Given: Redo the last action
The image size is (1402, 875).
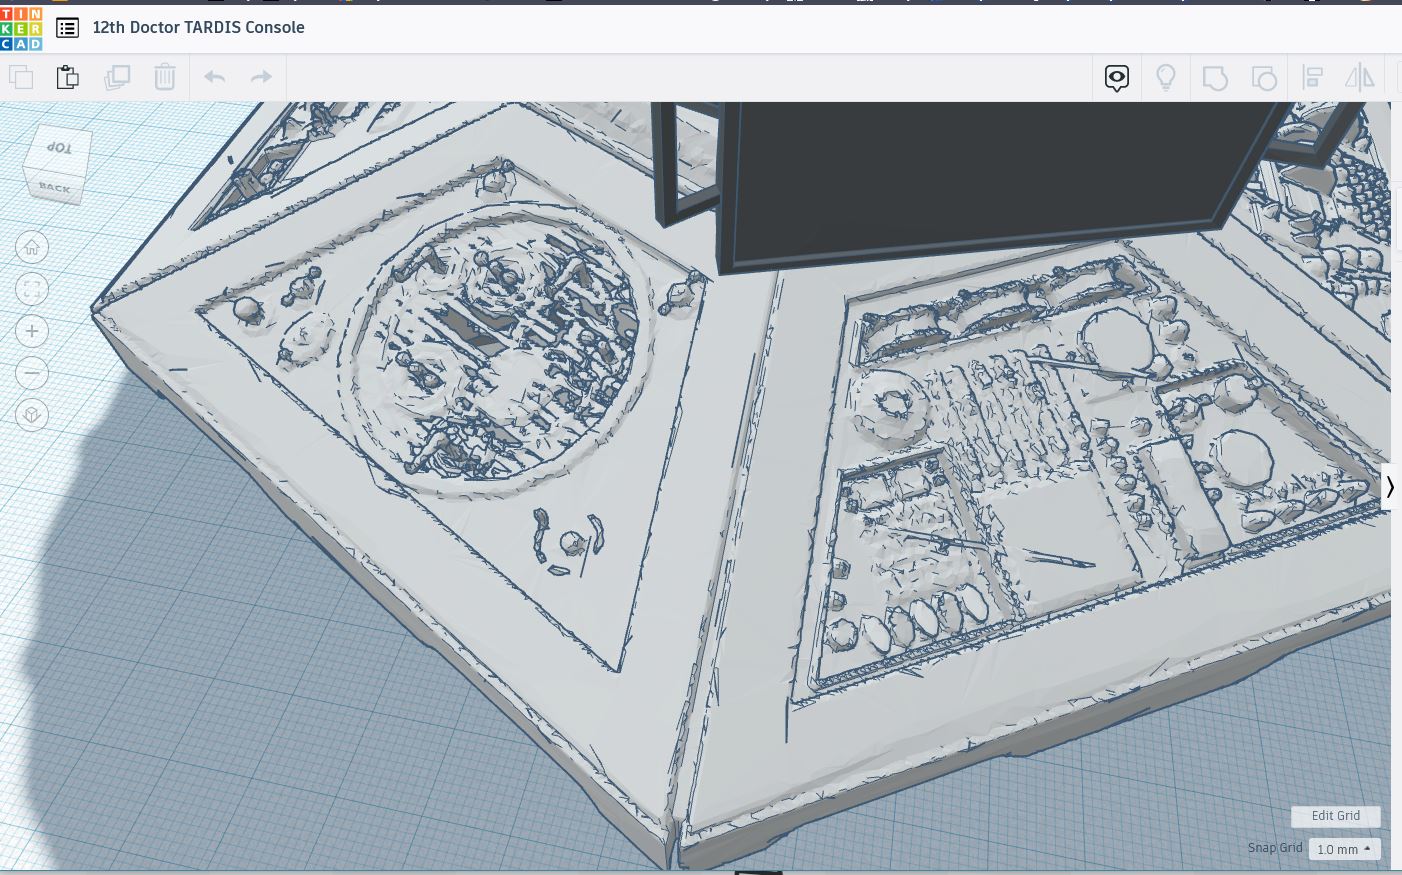Looking at the screenshot, I should [261, 77].
